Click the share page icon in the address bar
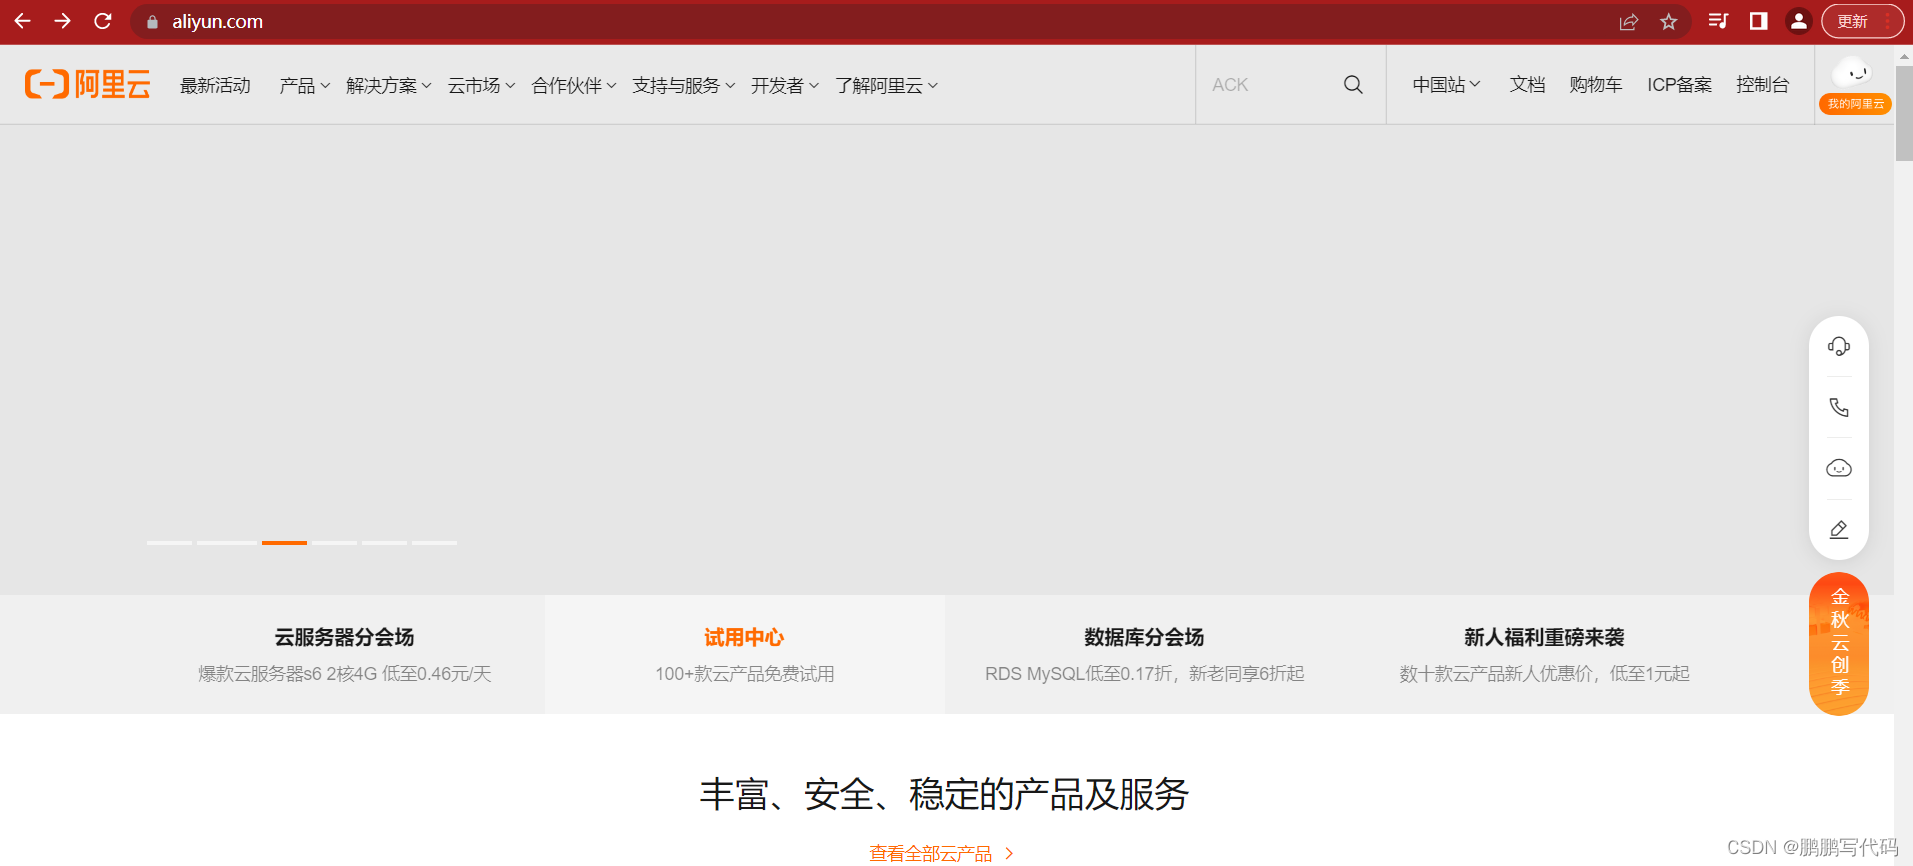Screen dimensions: 1913x866 pos(1629,22)
